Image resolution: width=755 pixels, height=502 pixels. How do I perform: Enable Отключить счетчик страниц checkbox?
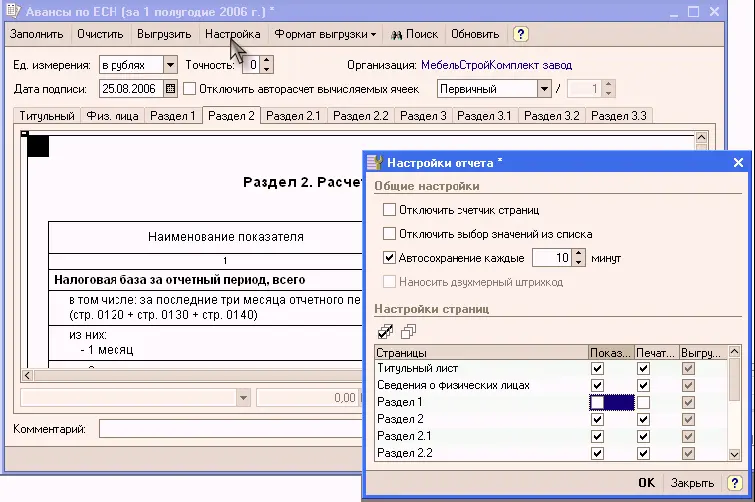(389, 209)
